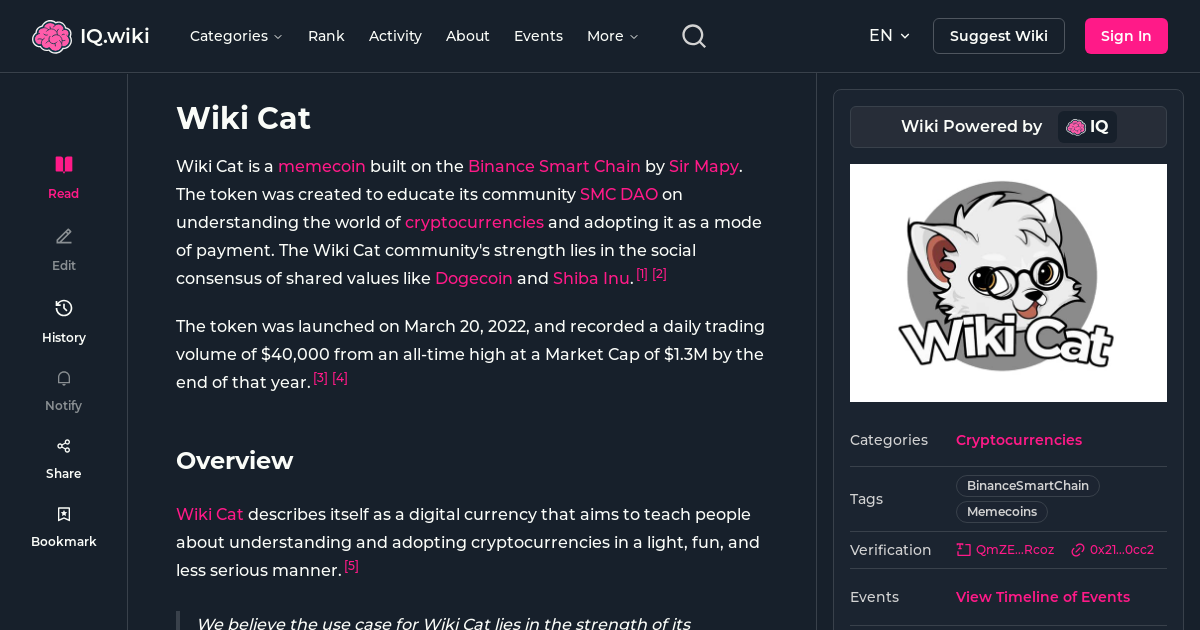Open the Share icon
This screenshot has width=1200, height=630.
tap(63, 445)
